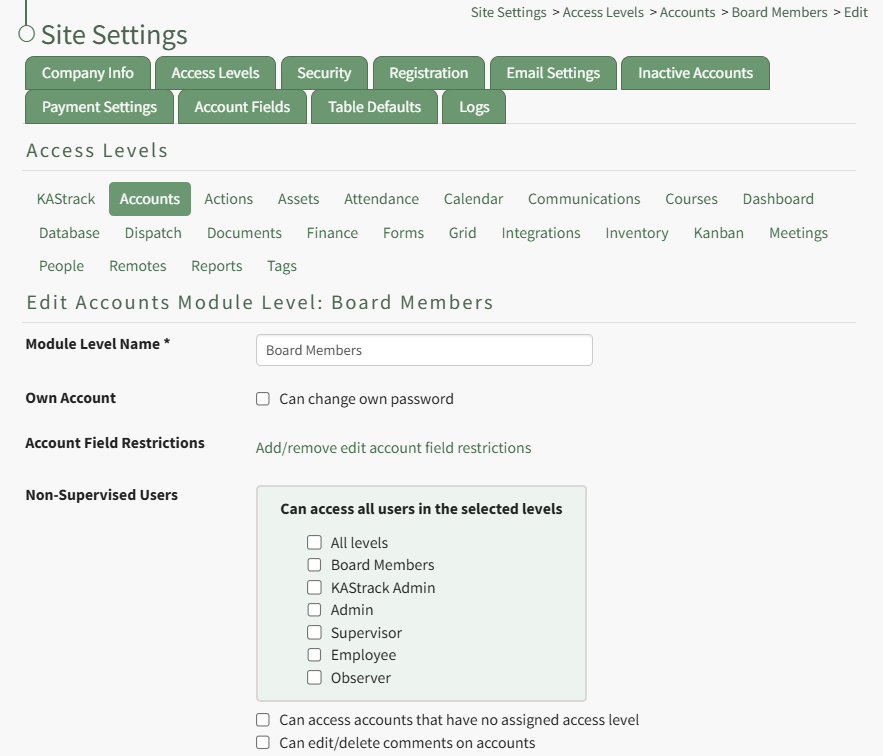Open the Integrations module link
This screenshot has height=756, width=883.
tap(541, 233)
